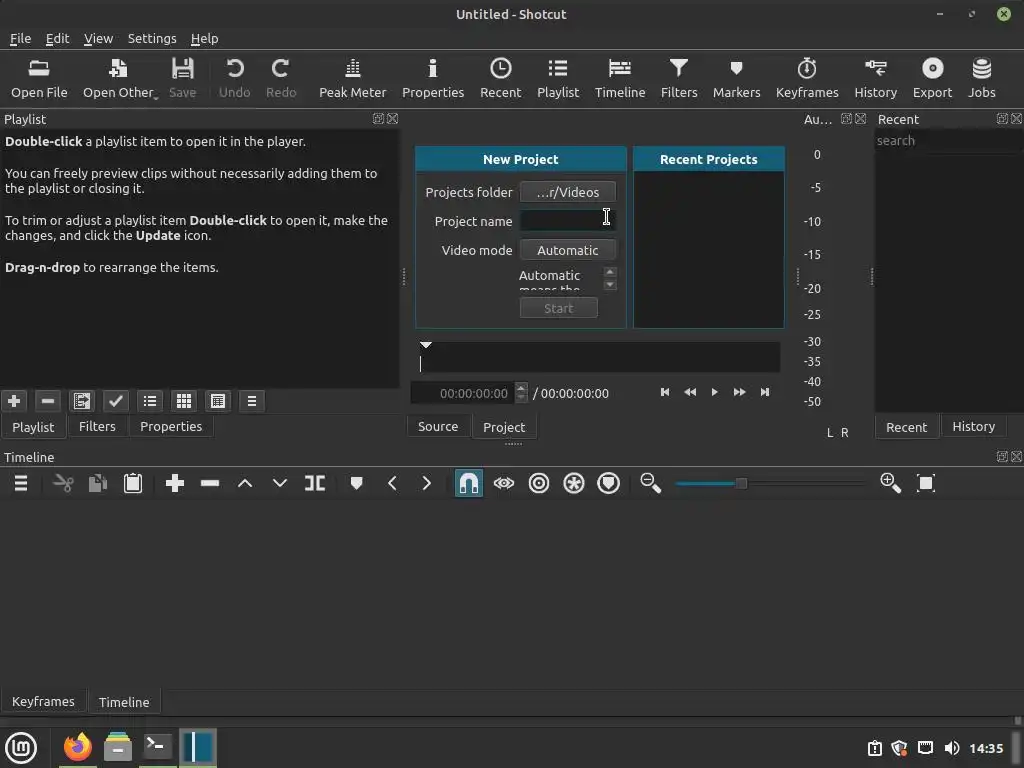The width and height of the screenshot is (1024, 768).
Task: Open Keyframes from the main toolbar
Action: pos(807,78)
